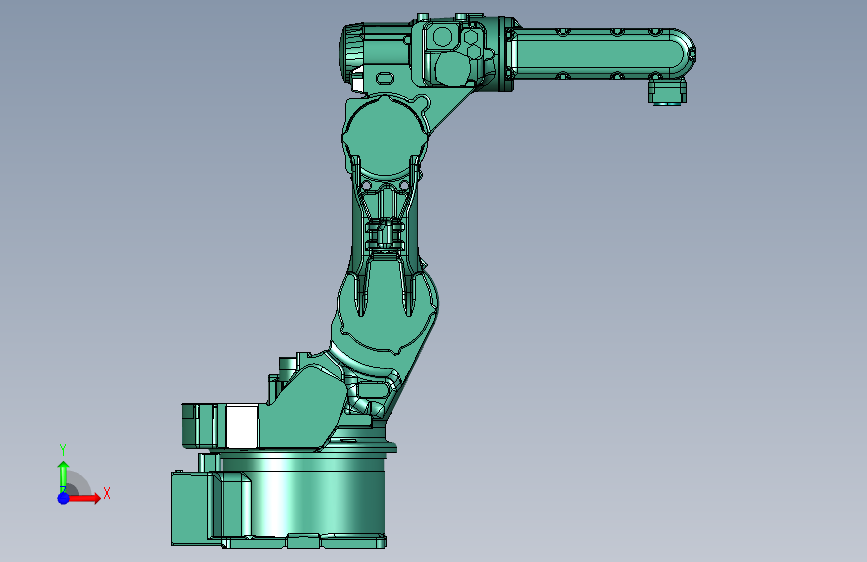Select the wrist flange at the forearm tip
The height and width of the screenshot is (562, 867).
[x=667, y=92]
